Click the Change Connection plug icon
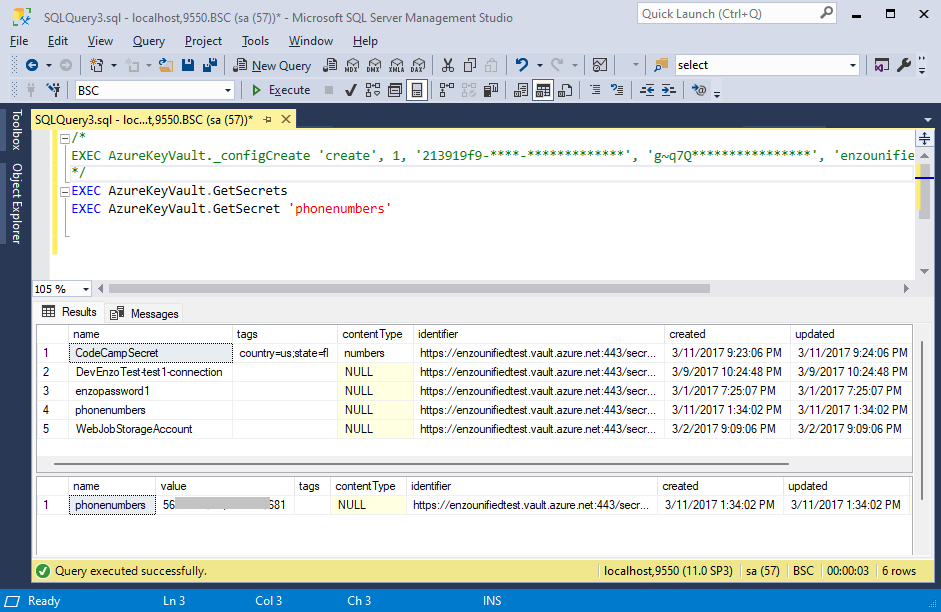 tap(53, 91)
